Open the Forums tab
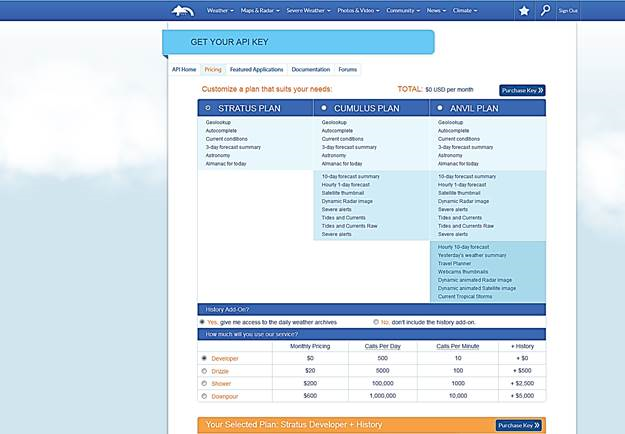This screenshot has width=625, height=434. coord(348,69)
